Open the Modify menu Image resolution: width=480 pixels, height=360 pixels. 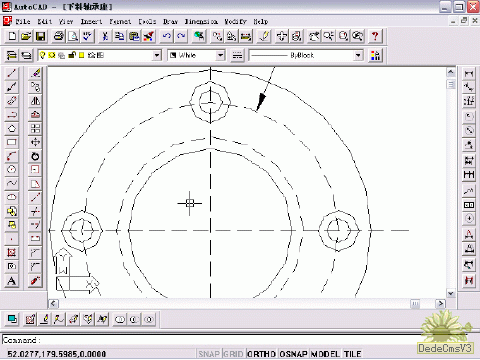(x=235, y=22)
